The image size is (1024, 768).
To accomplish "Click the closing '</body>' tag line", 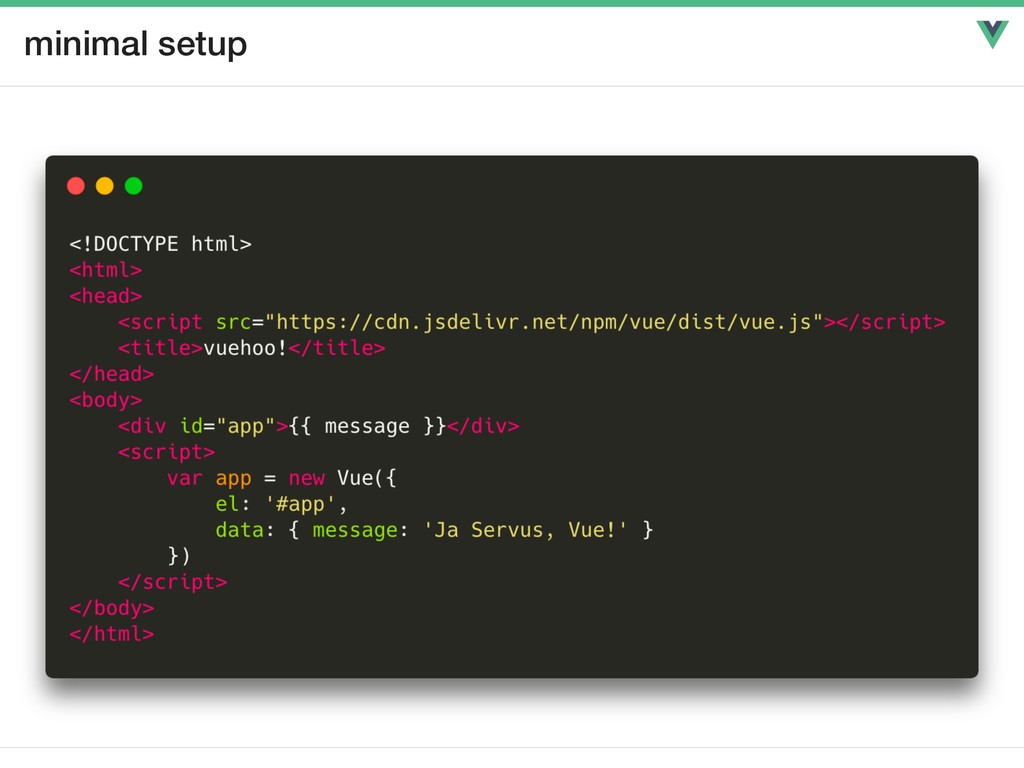I will (112, 609).
